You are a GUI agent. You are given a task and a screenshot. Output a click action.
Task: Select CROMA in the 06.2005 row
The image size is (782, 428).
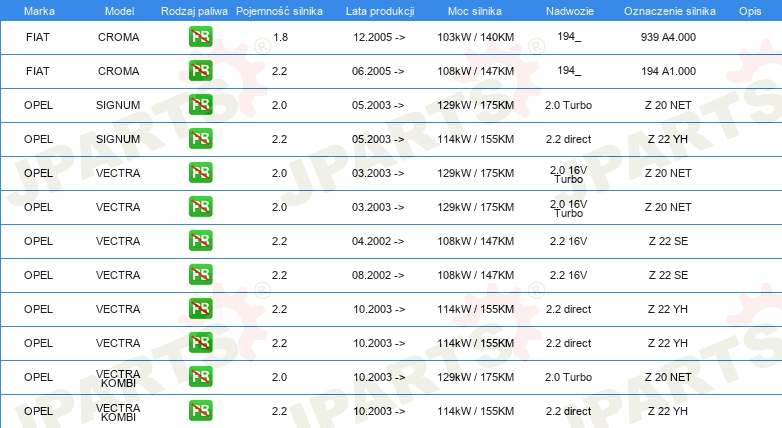pyautogui.click(x=118, y=71)
